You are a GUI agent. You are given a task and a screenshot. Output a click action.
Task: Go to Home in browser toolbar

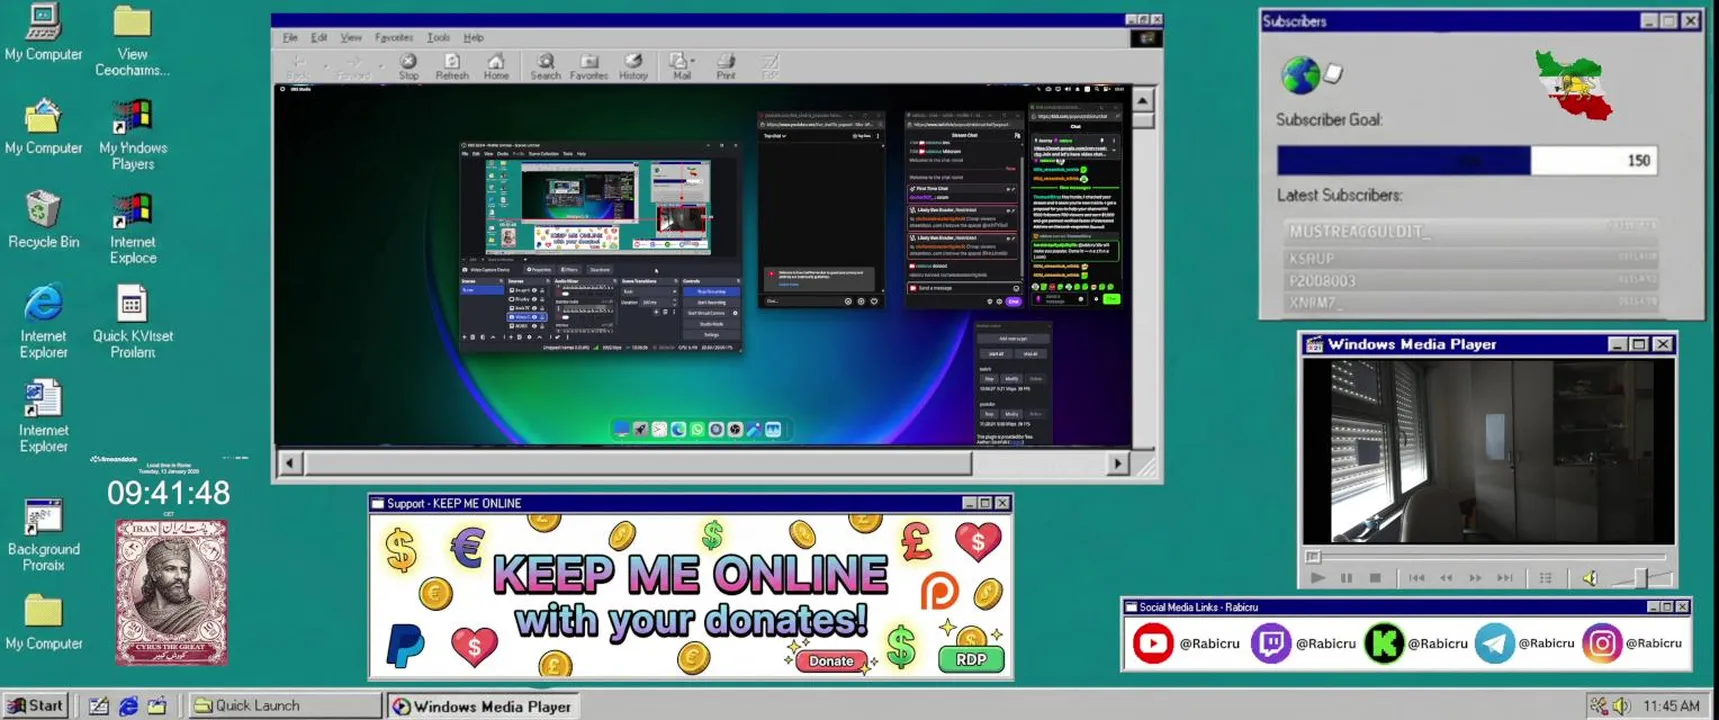496,66
